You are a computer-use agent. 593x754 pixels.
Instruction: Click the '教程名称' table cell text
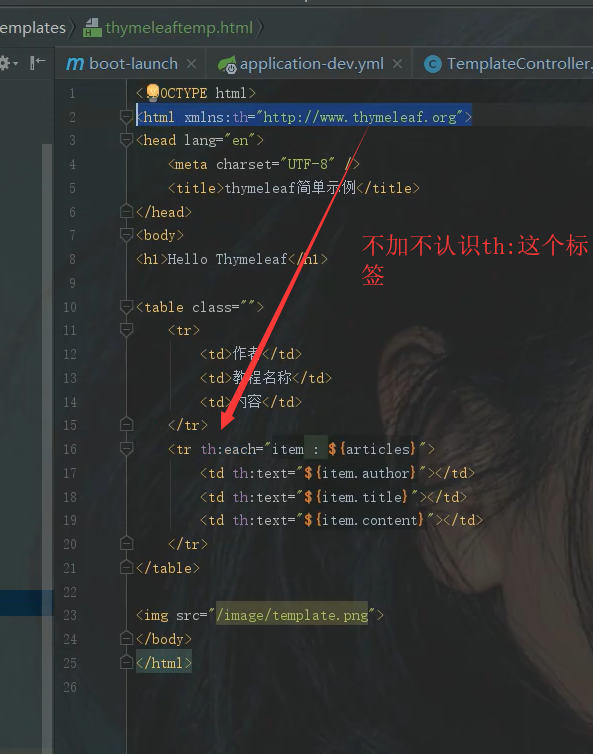pyautogui.click(x=262, y=378)
